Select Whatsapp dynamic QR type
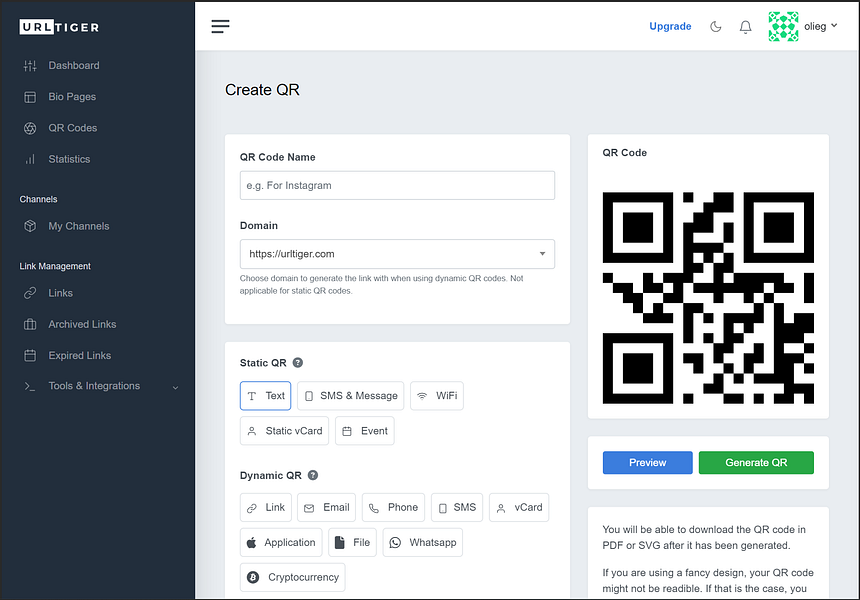Image resolution: width=860 pixels, height=600 pixels. (423, 542)
